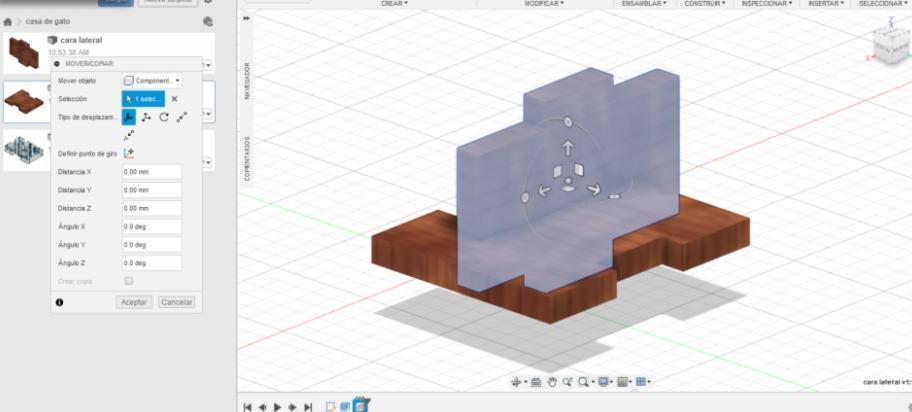This screenshot has width=912, height=412.
Task: Click the Ángulo X input field
Action: tap(152, 226)
